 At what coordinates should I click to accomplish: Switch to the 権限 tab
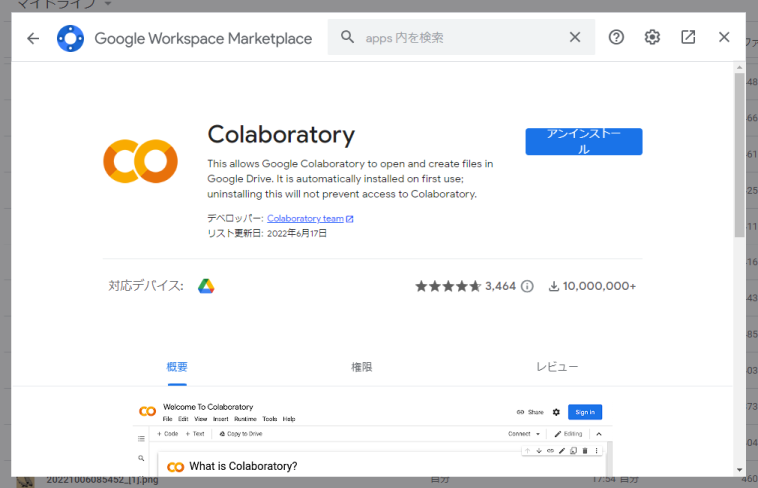tap(362, 367)
